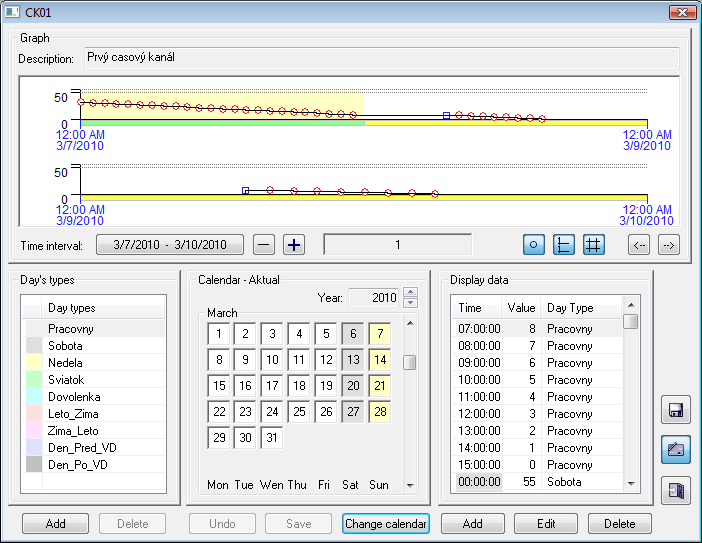Toggle the graph axes display button
This screenshot has width=702, height=543.
(564, 245)
